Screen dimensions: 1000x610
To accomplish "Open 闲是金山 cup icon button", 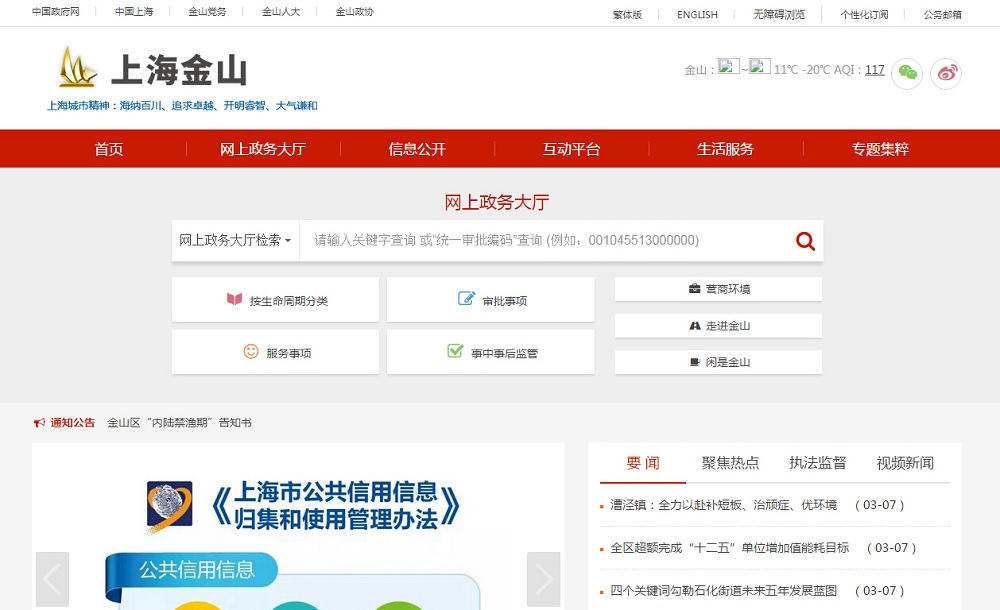I will (x=718, y=362).
